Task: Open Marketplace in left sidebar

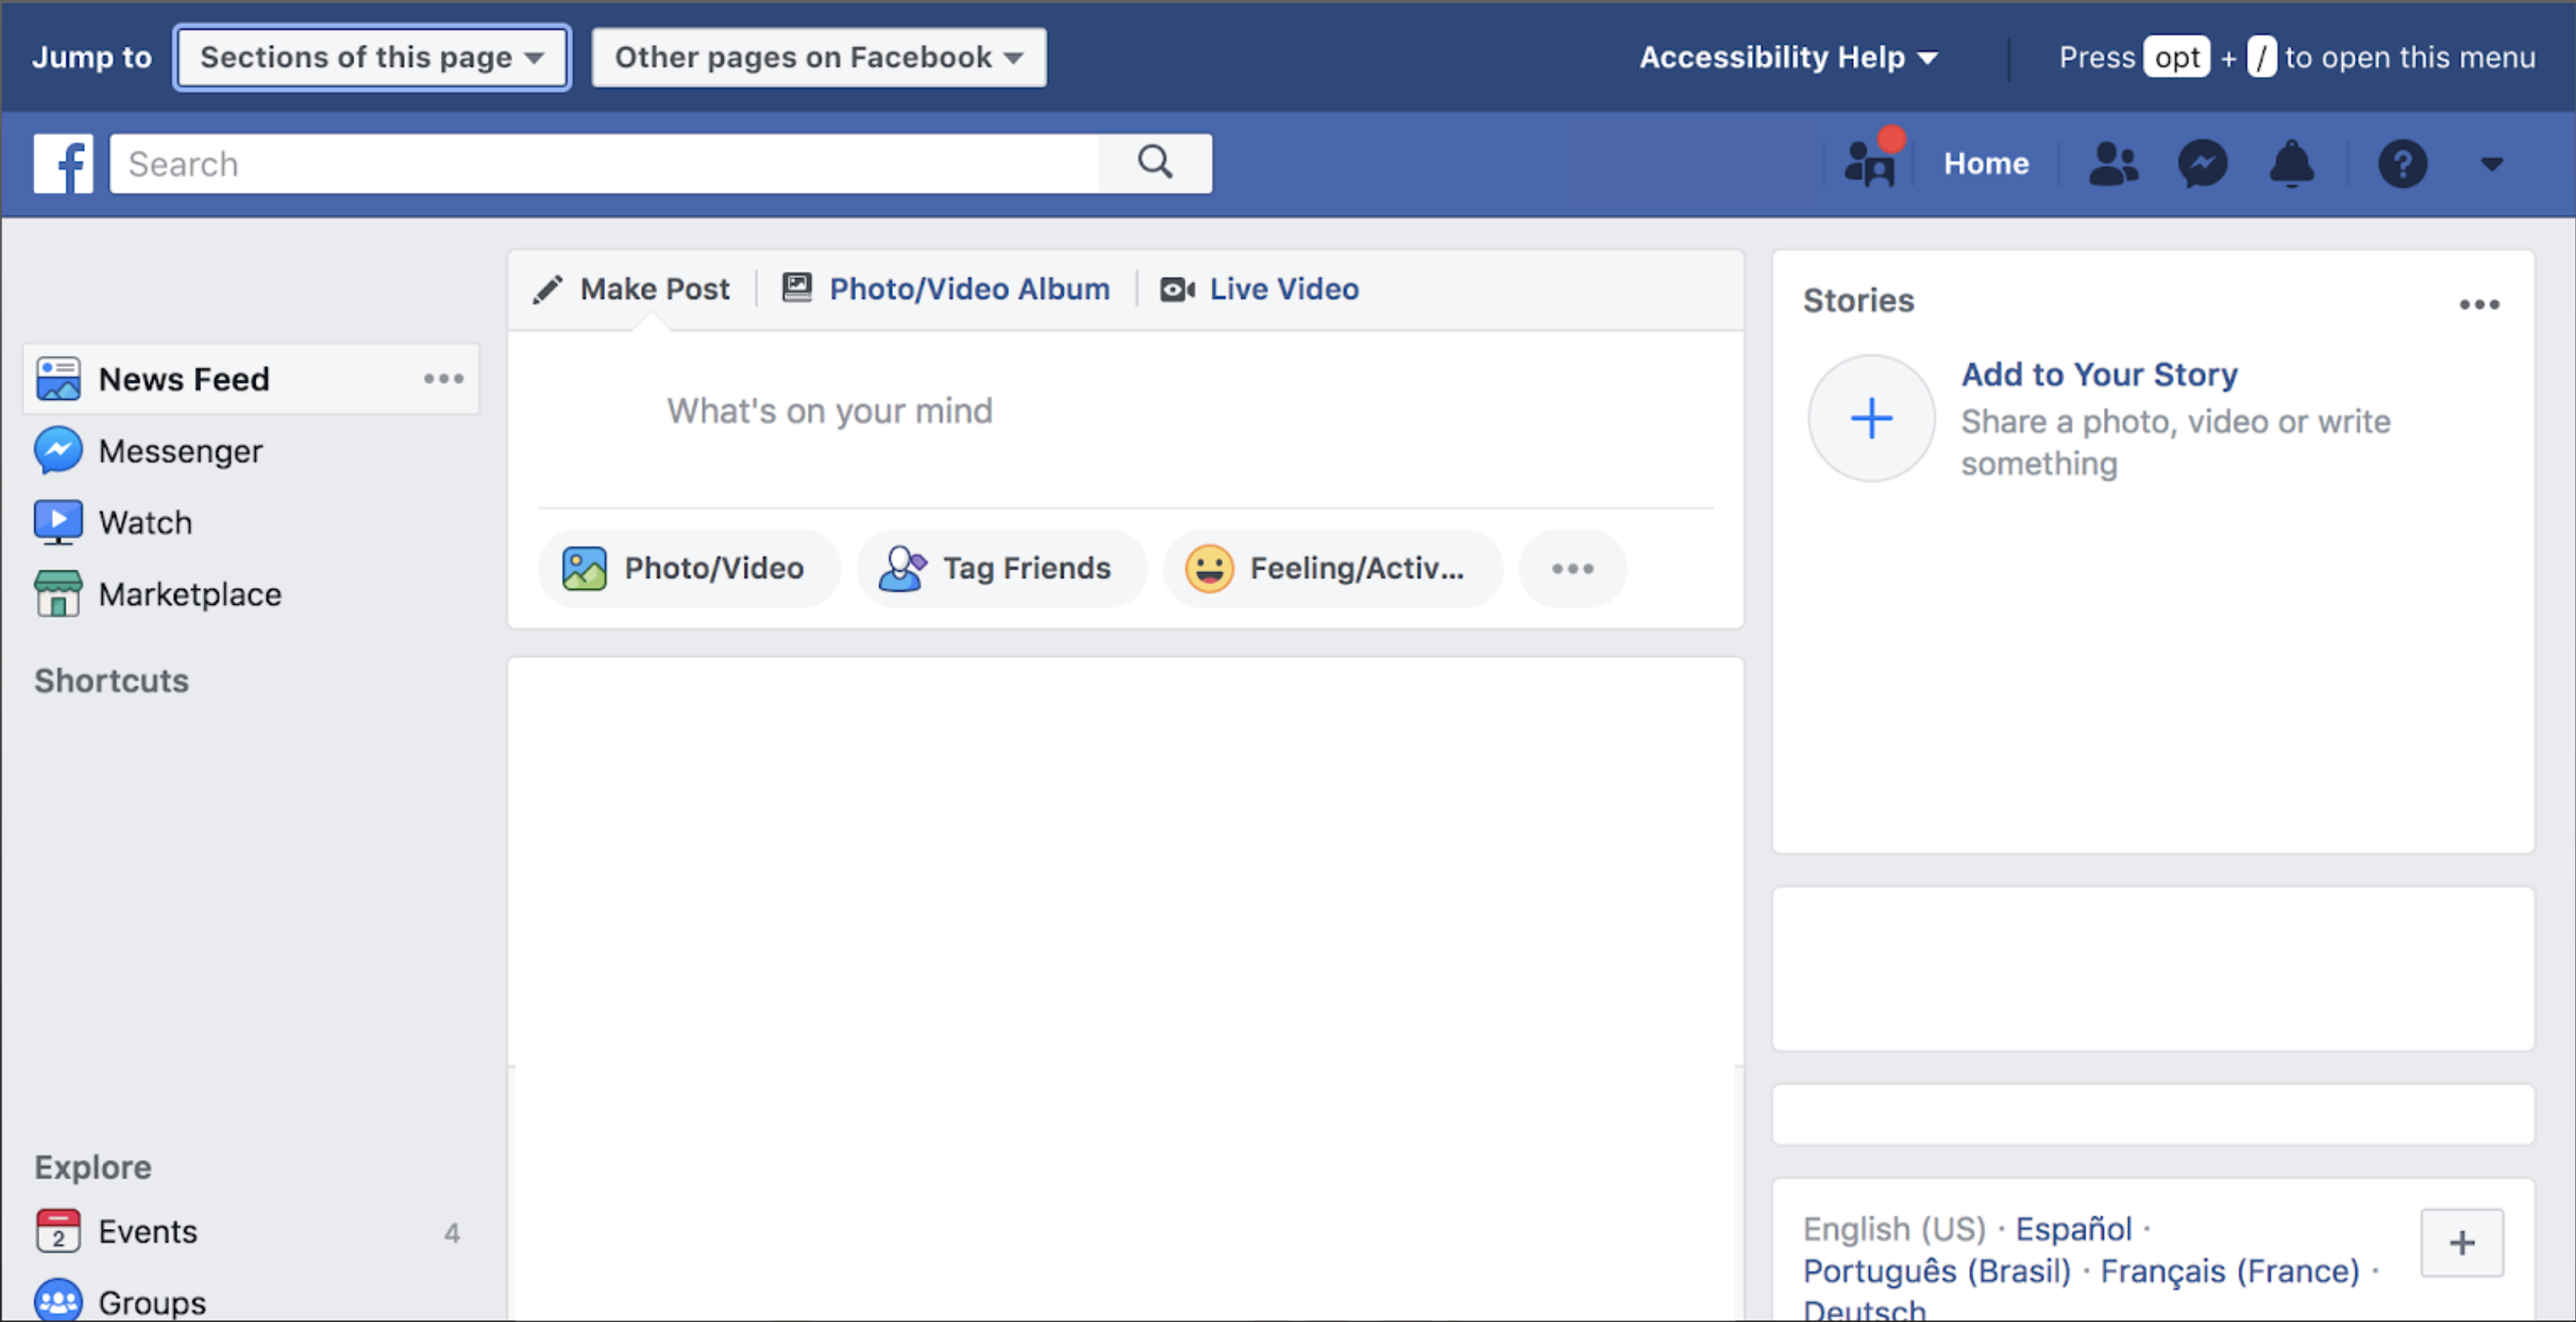Action: coord(190,594)
